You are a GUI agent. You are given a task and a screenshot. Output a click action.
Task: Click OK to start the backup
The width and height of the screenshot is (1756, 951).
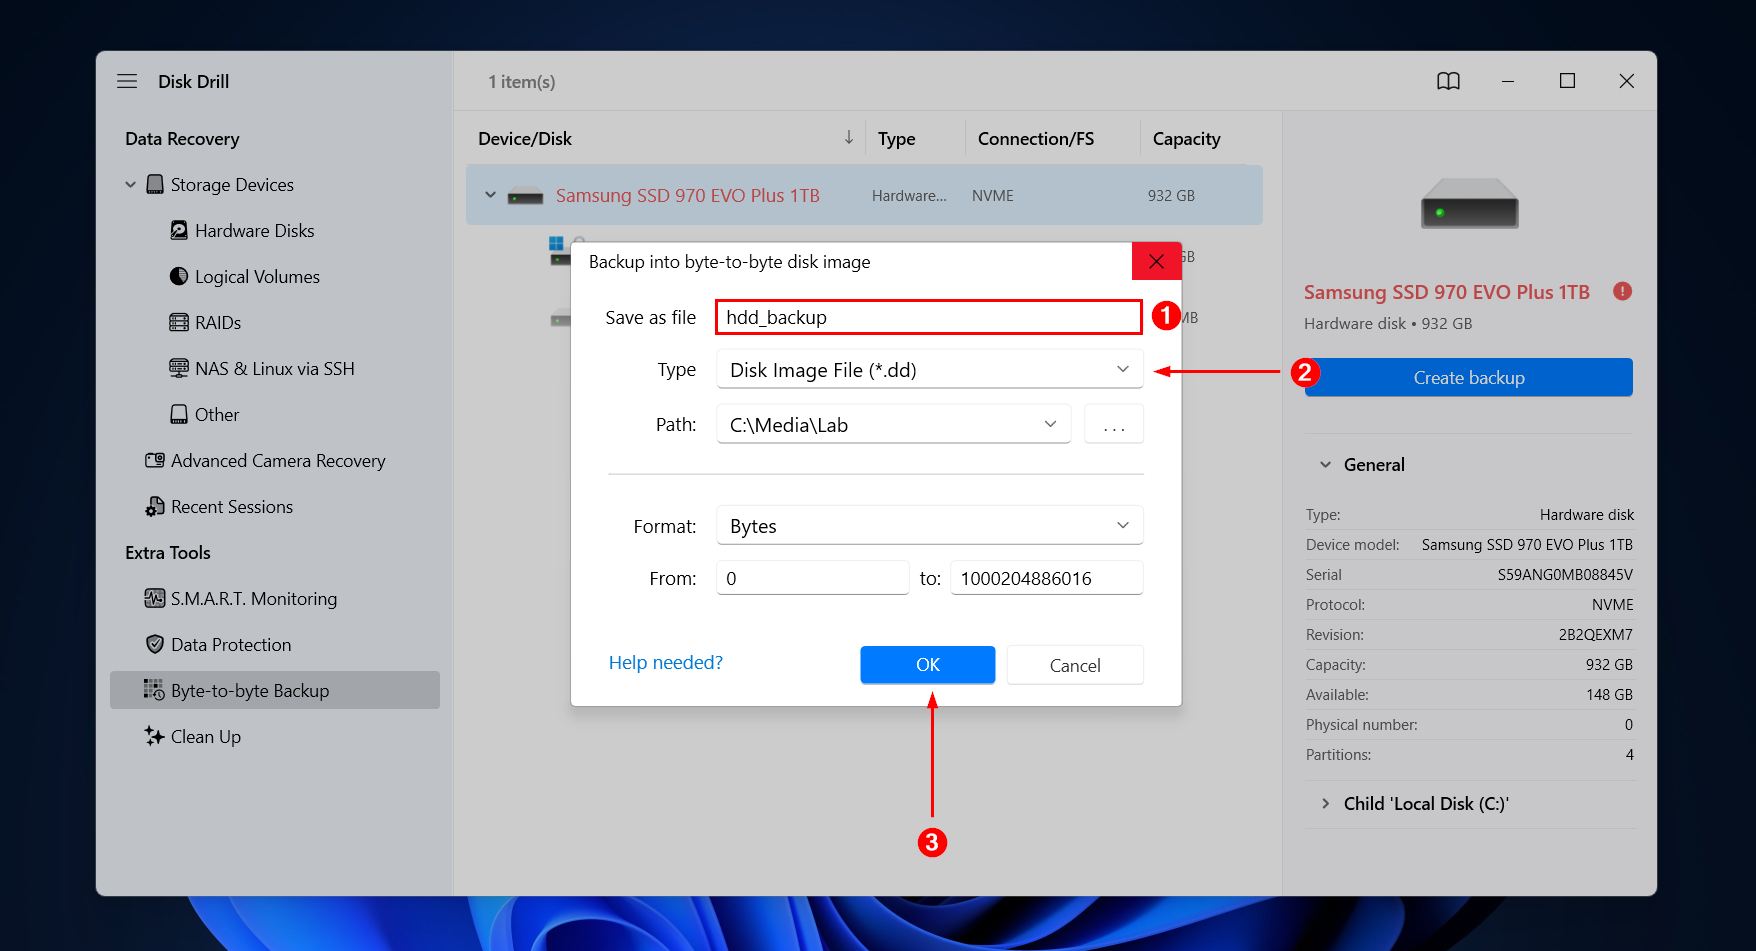point(927,665)
